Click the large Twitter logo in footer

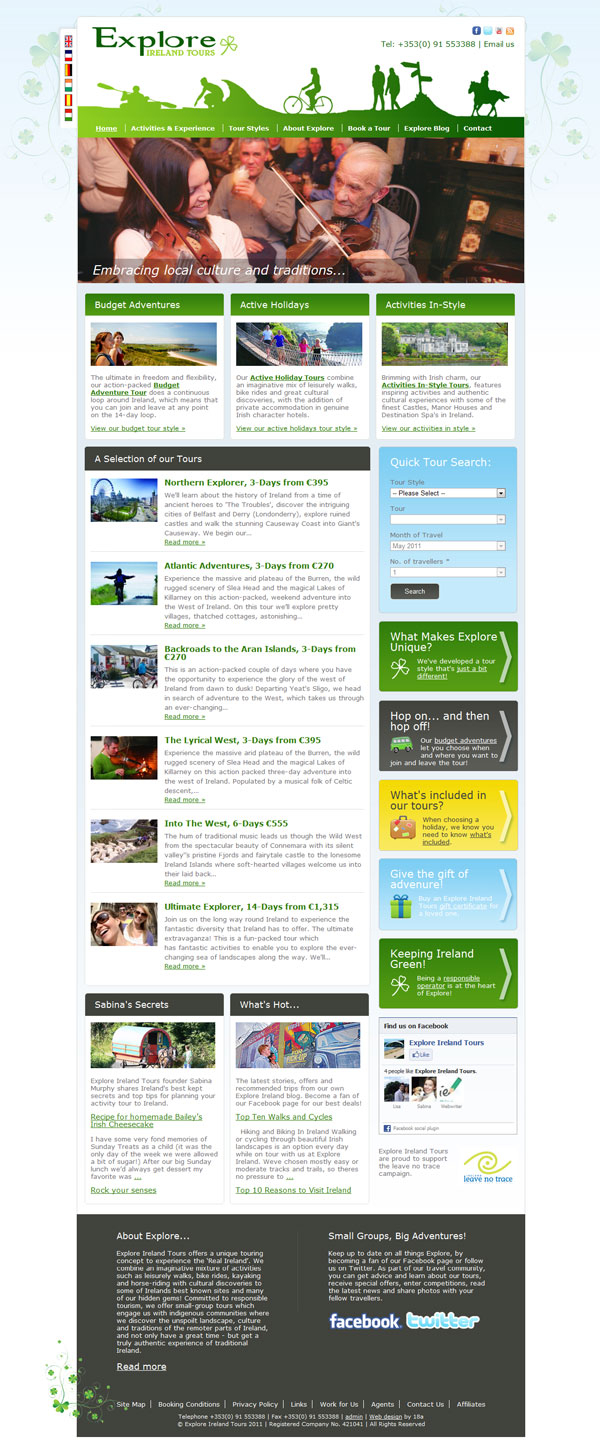443,1321
